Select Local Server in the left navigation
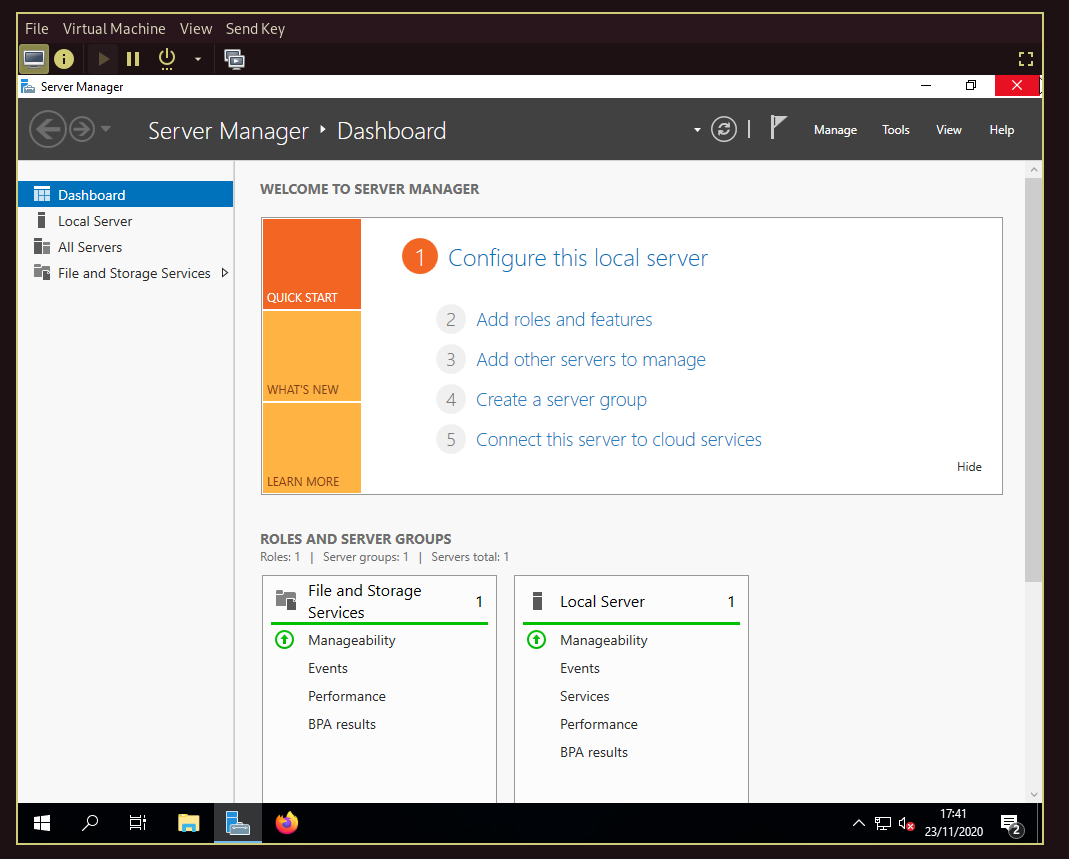This screenshot has height=859, width=1069. coord(125,221)
